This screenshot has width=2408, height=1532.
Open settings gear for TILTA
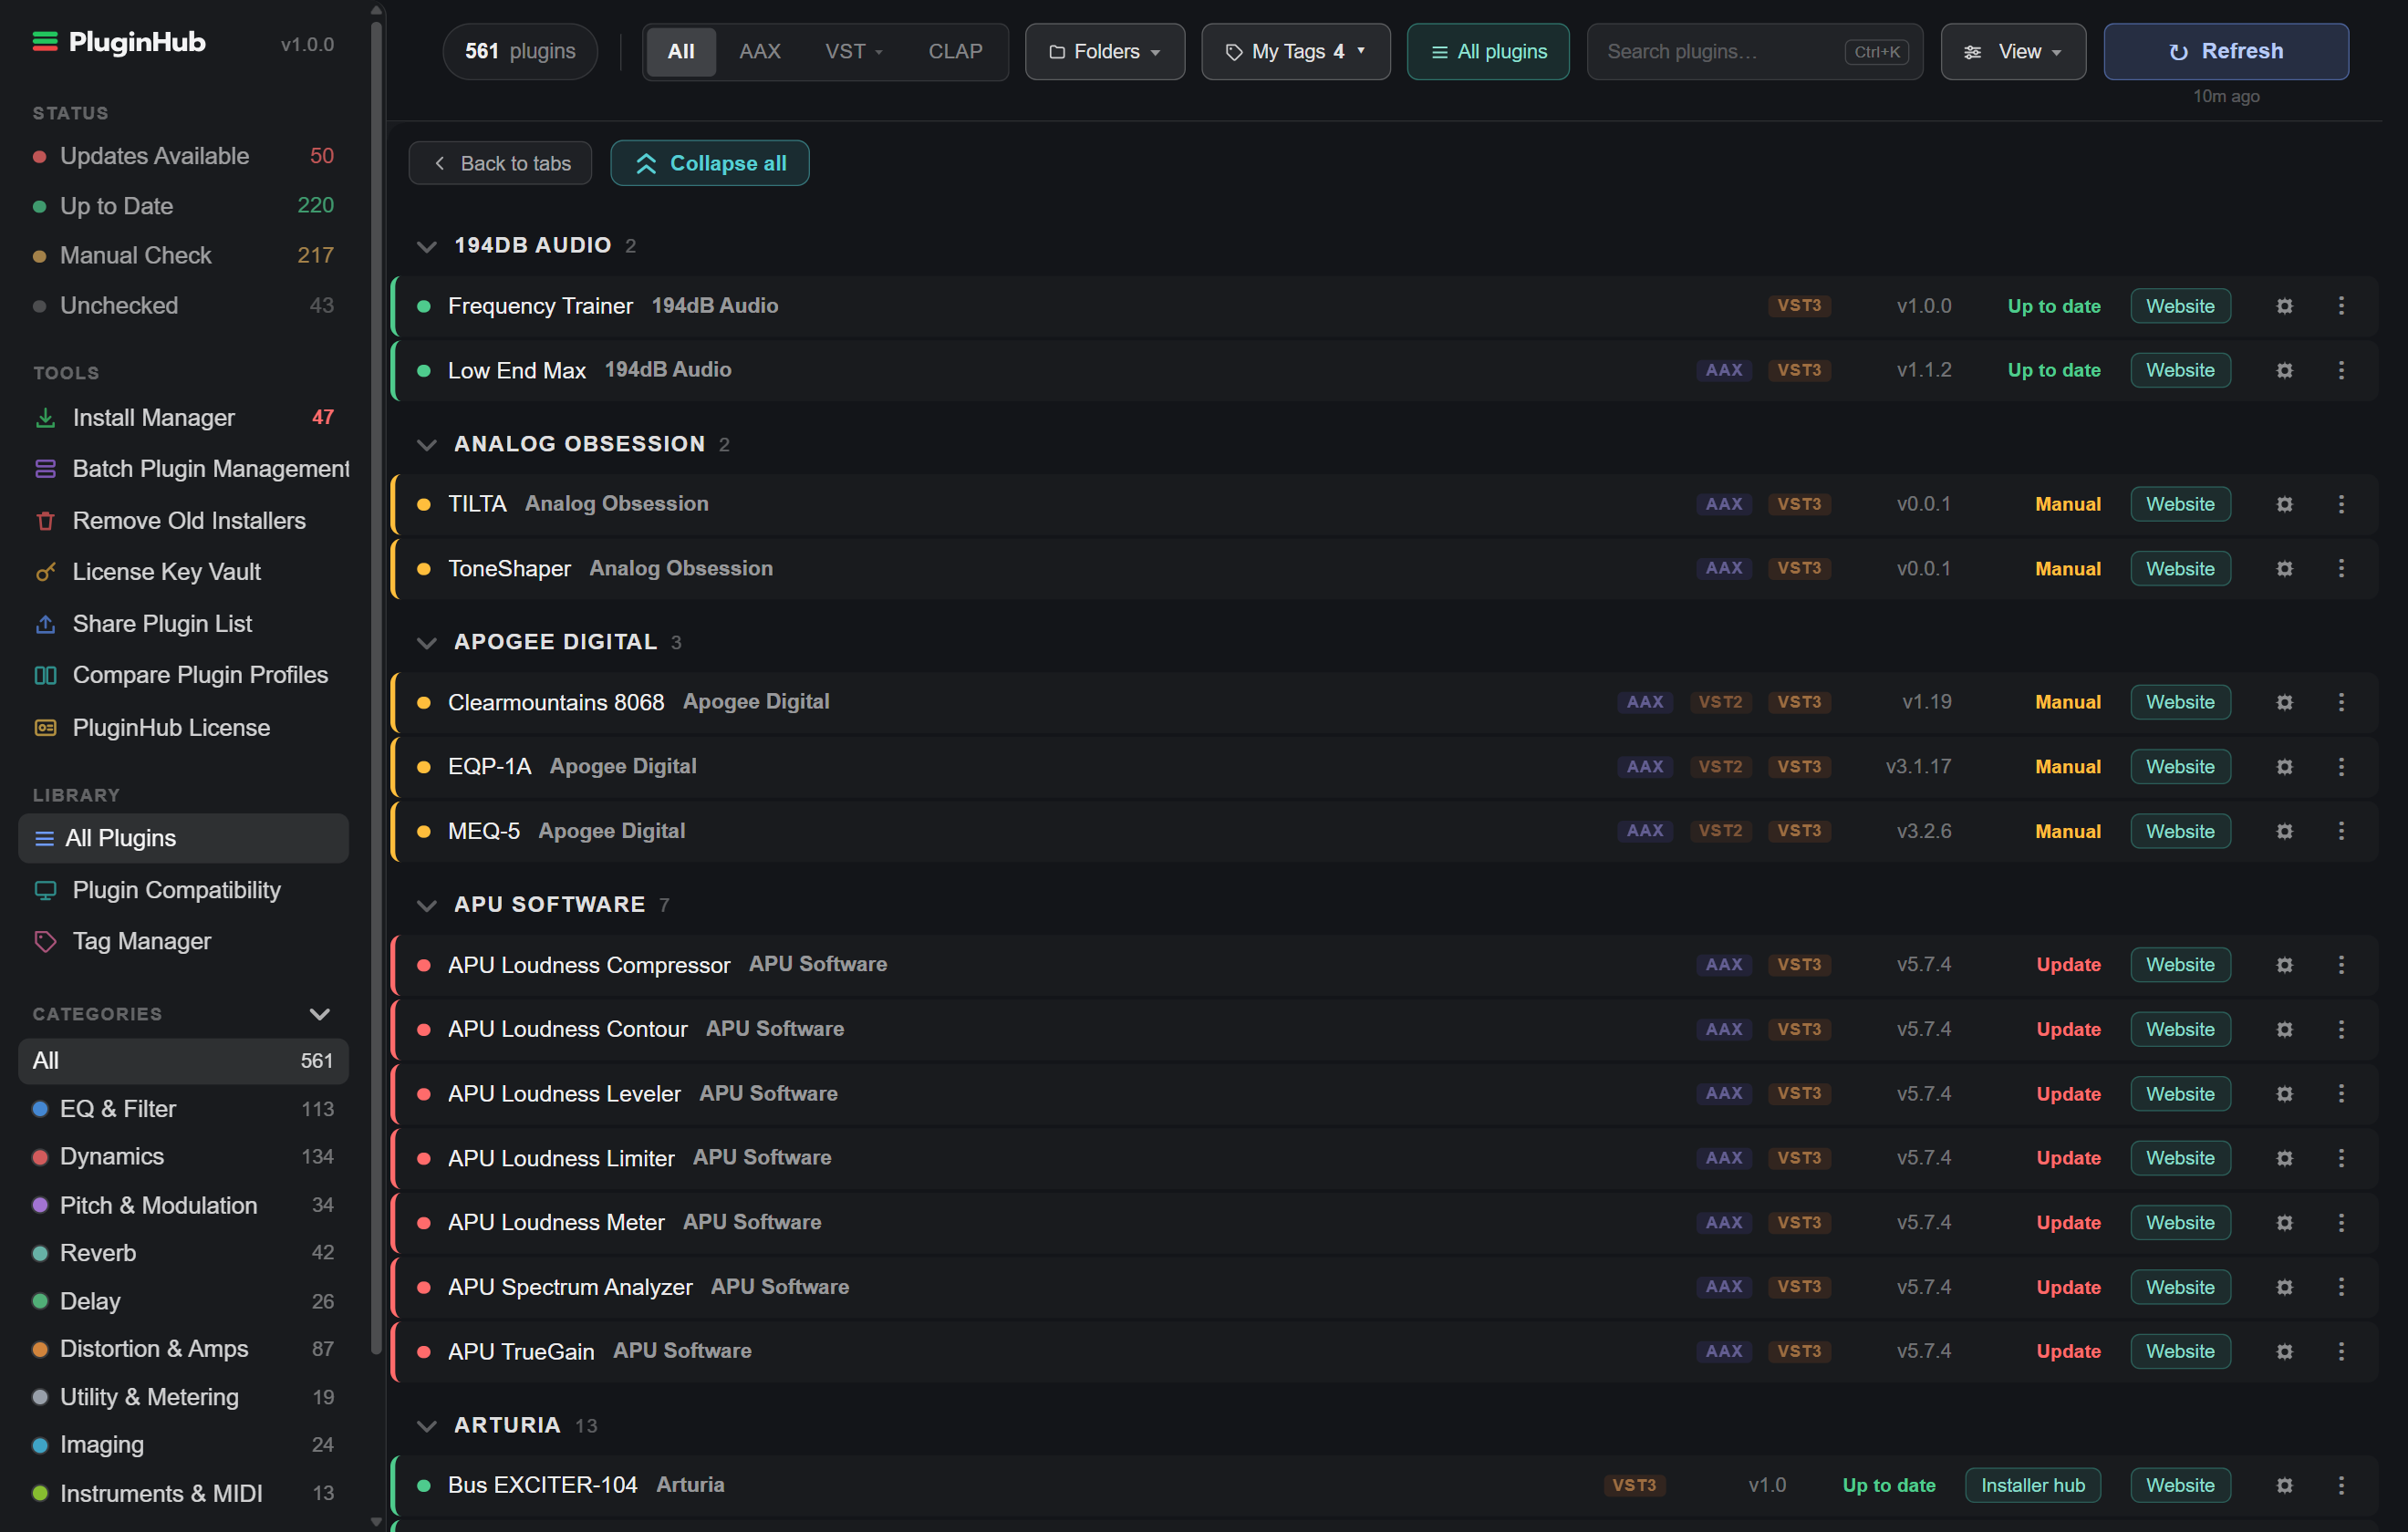2284,504
